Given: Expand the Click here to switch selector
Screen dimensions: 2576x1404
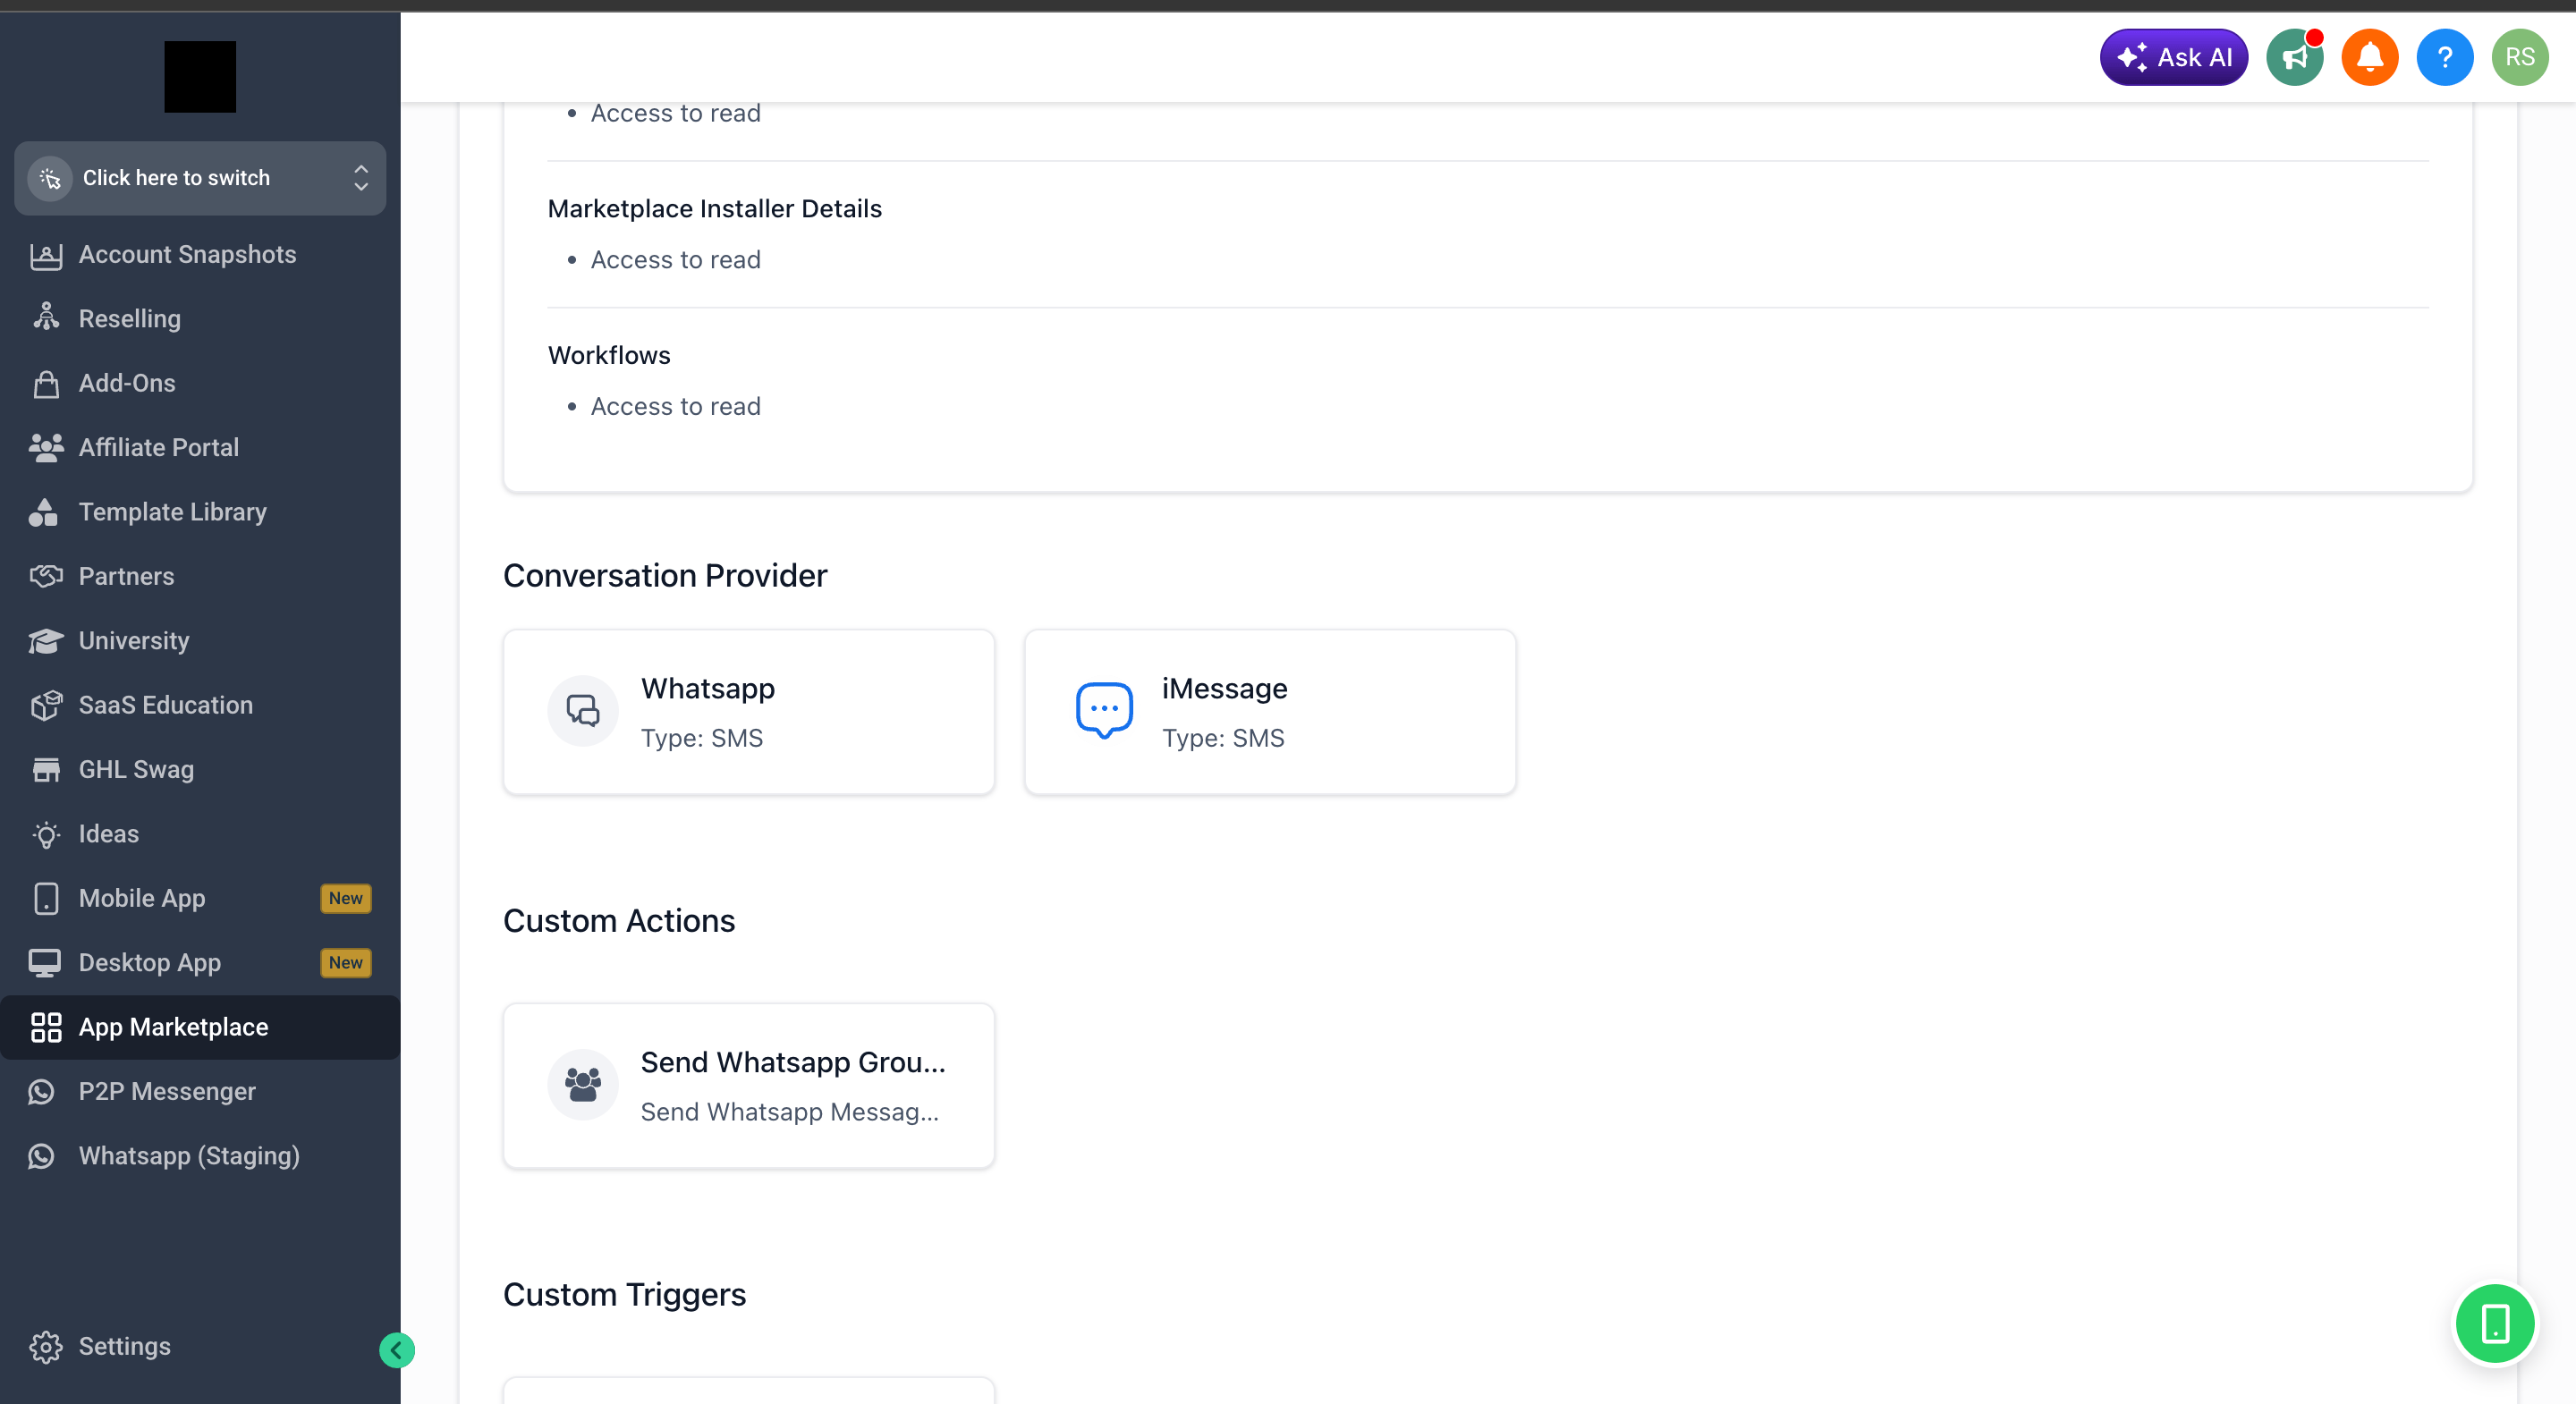Looking at the screenshot, I should (200, 178).
